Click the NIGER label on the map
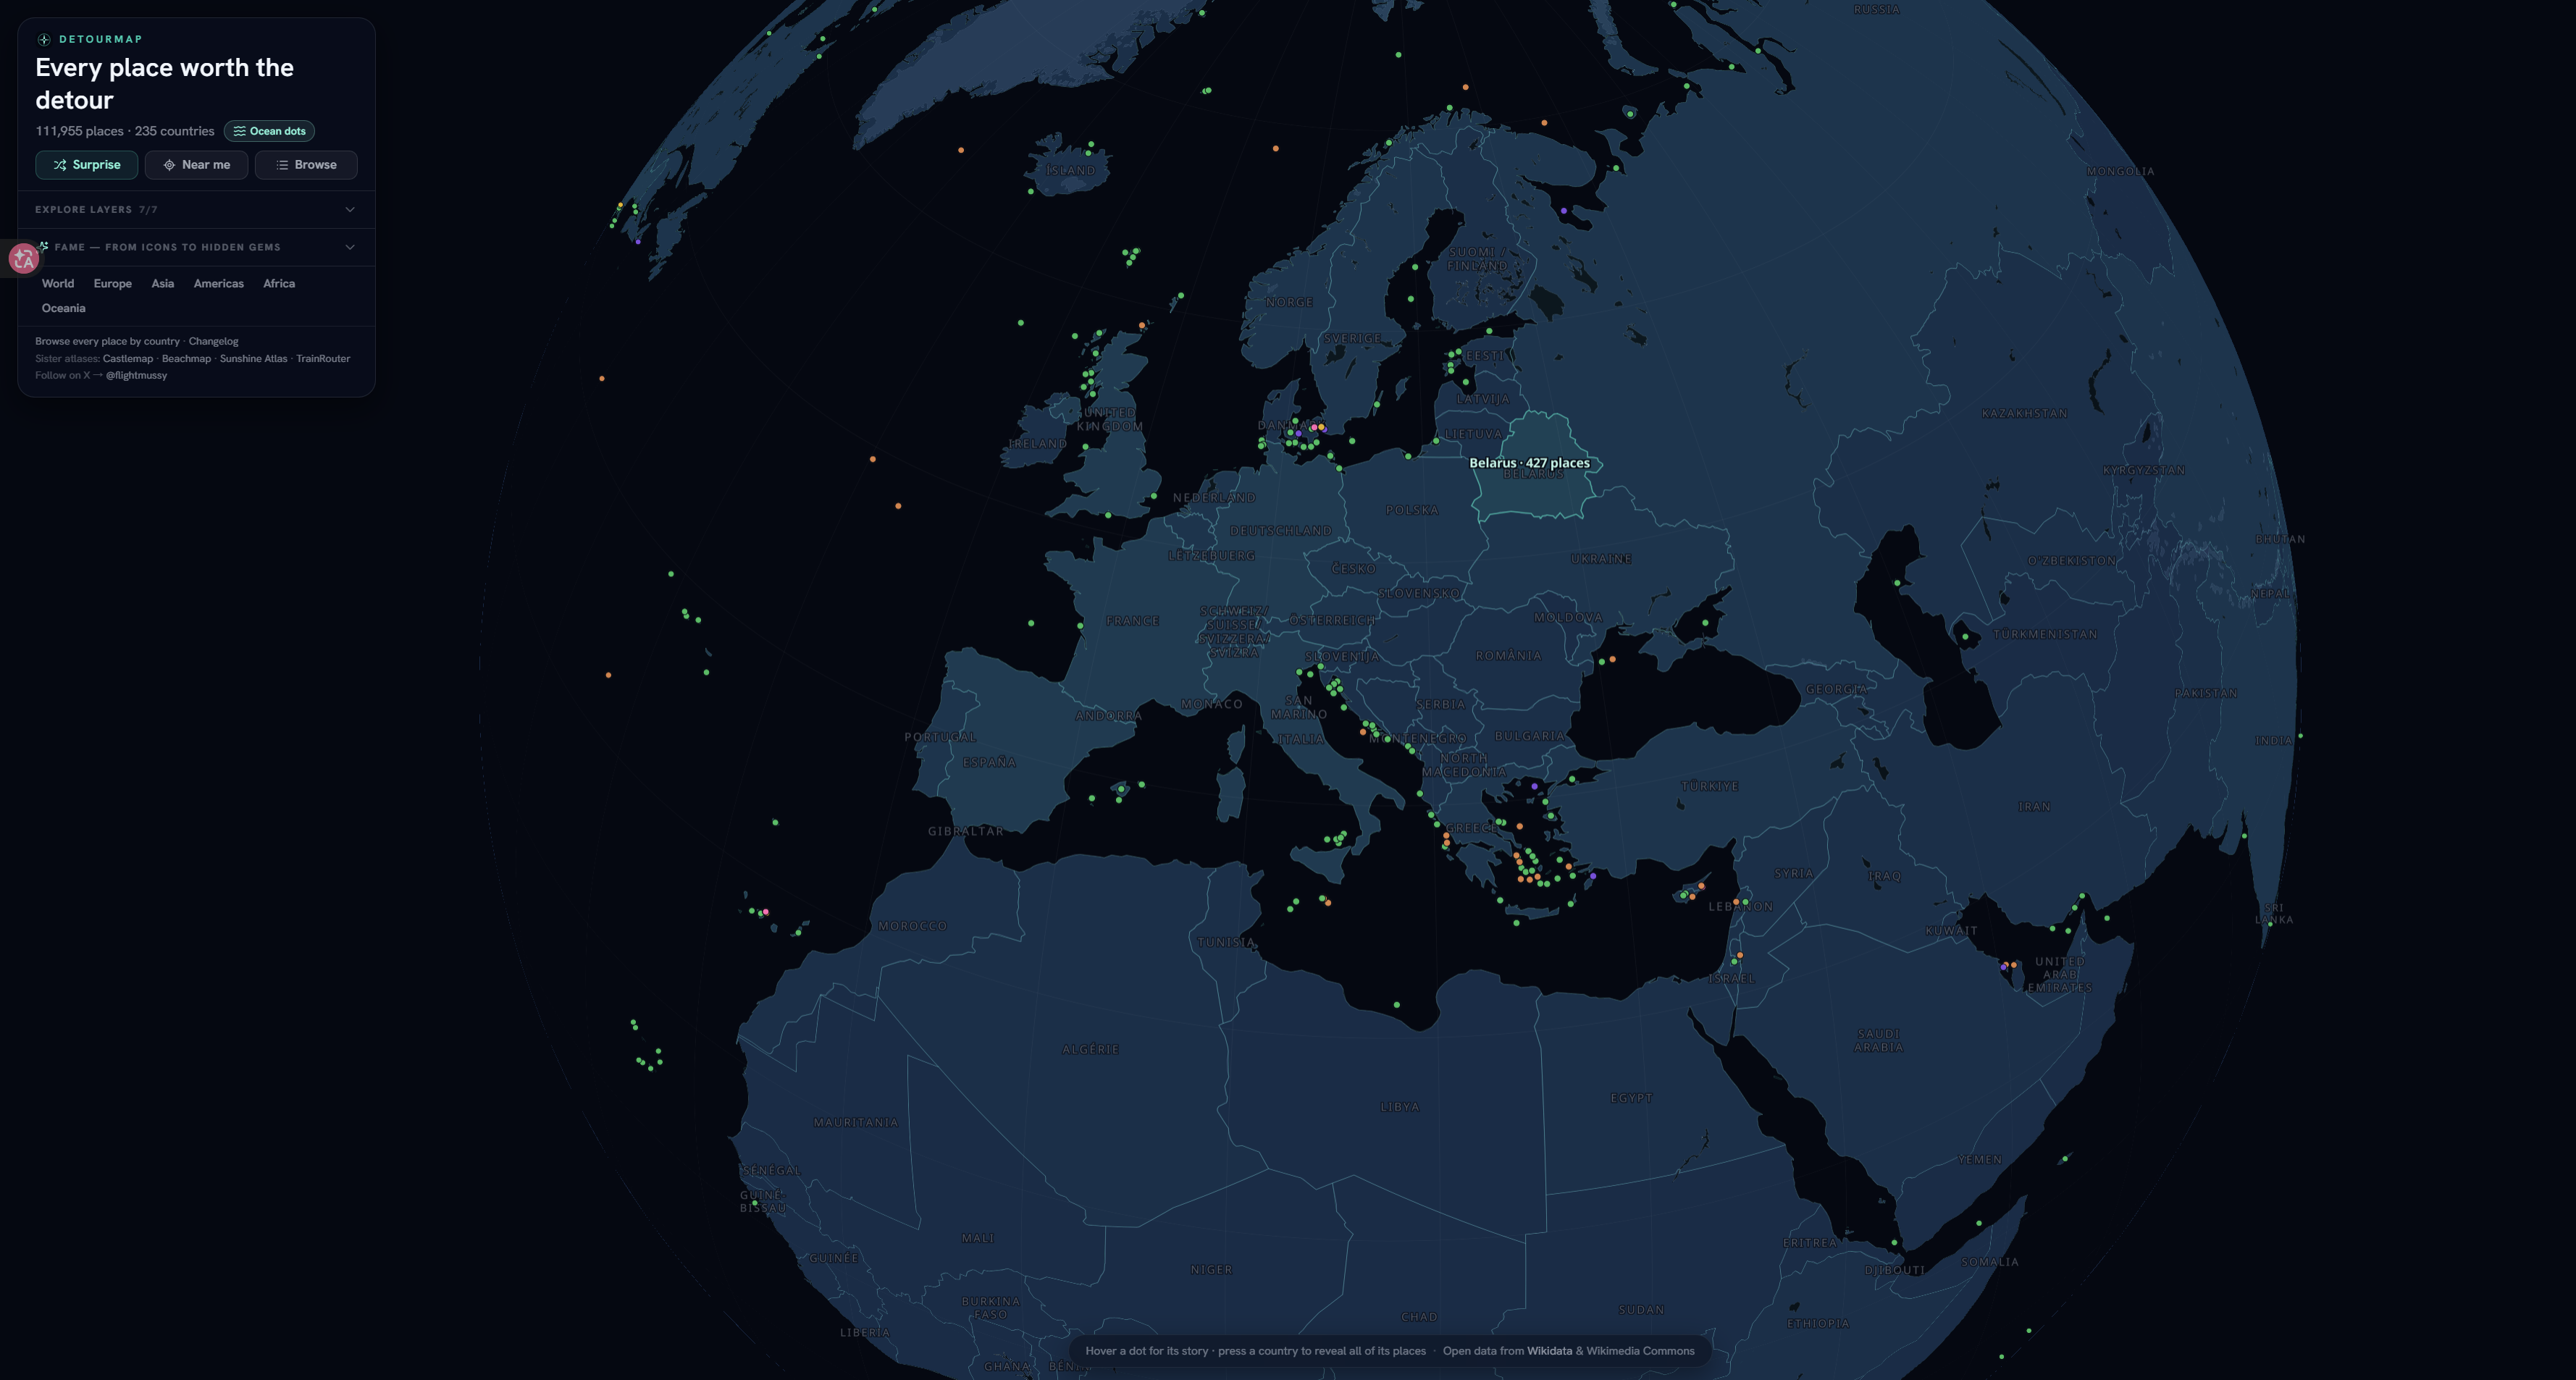 [x=1212, y=1270]
